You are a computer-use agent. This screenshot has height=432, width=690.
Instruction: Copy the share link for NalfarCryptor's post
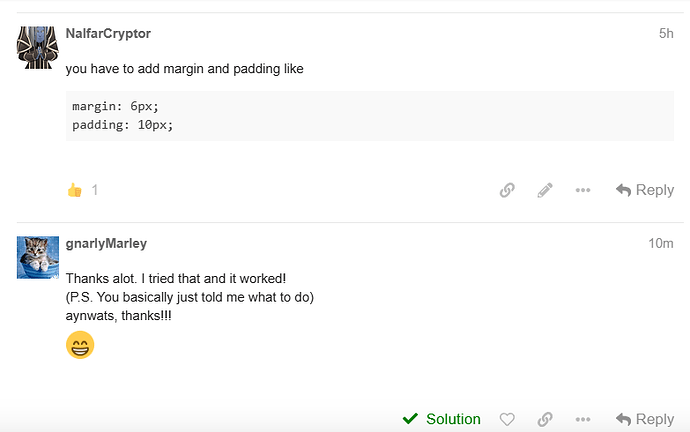tap(507, 190)
